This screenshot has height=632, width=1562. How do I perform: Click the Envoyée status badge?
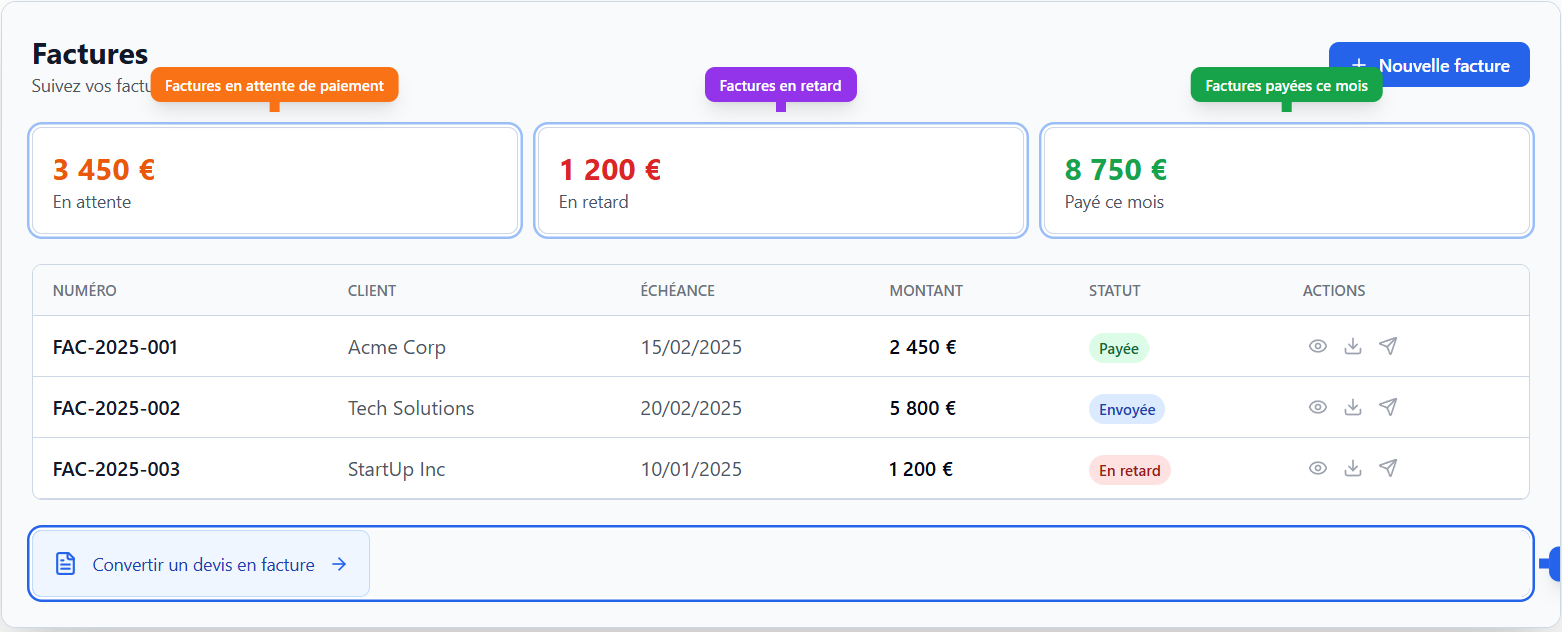pyautogui.click(x=1126, y=408)
